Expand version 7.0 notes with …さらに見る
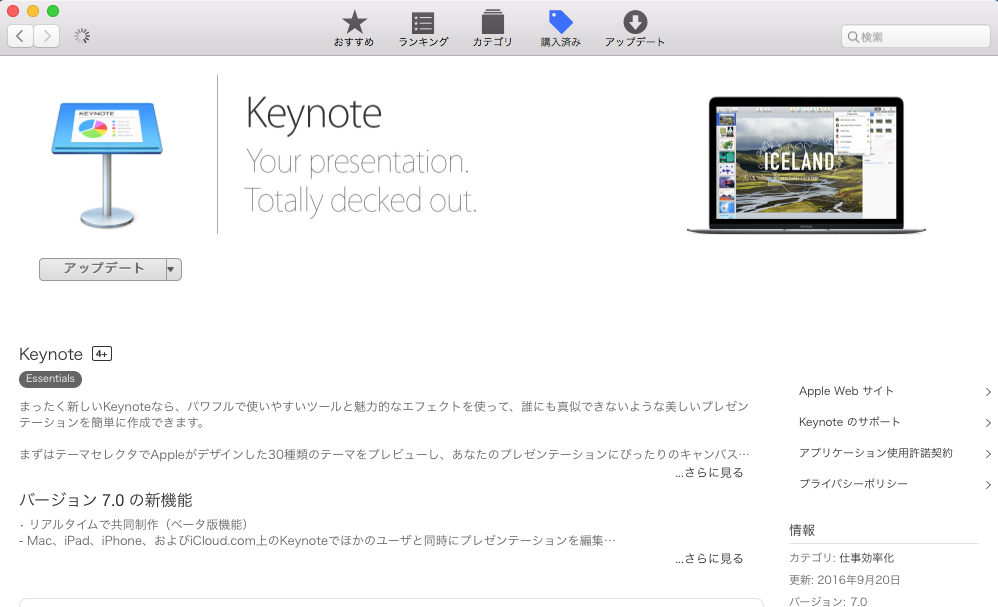 point(709,558)
